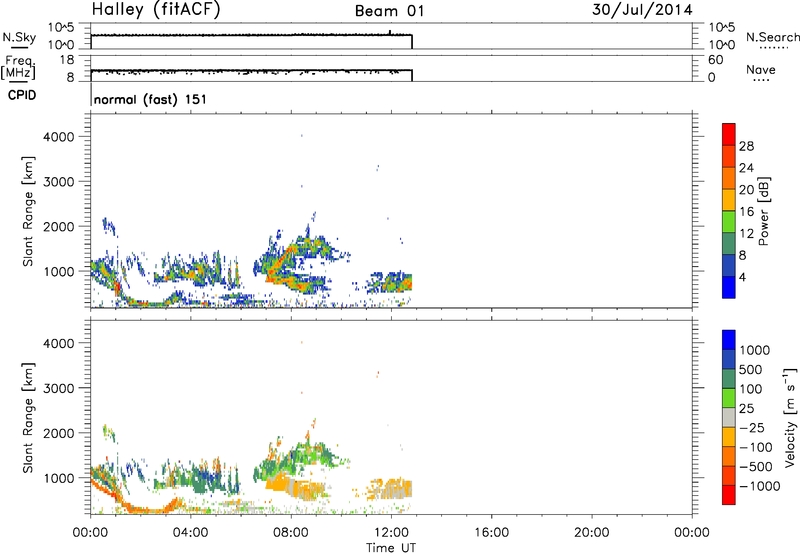Click the 3000 tick on power panel range axis
The image size is (800, 554).
[x=59, y=182]
